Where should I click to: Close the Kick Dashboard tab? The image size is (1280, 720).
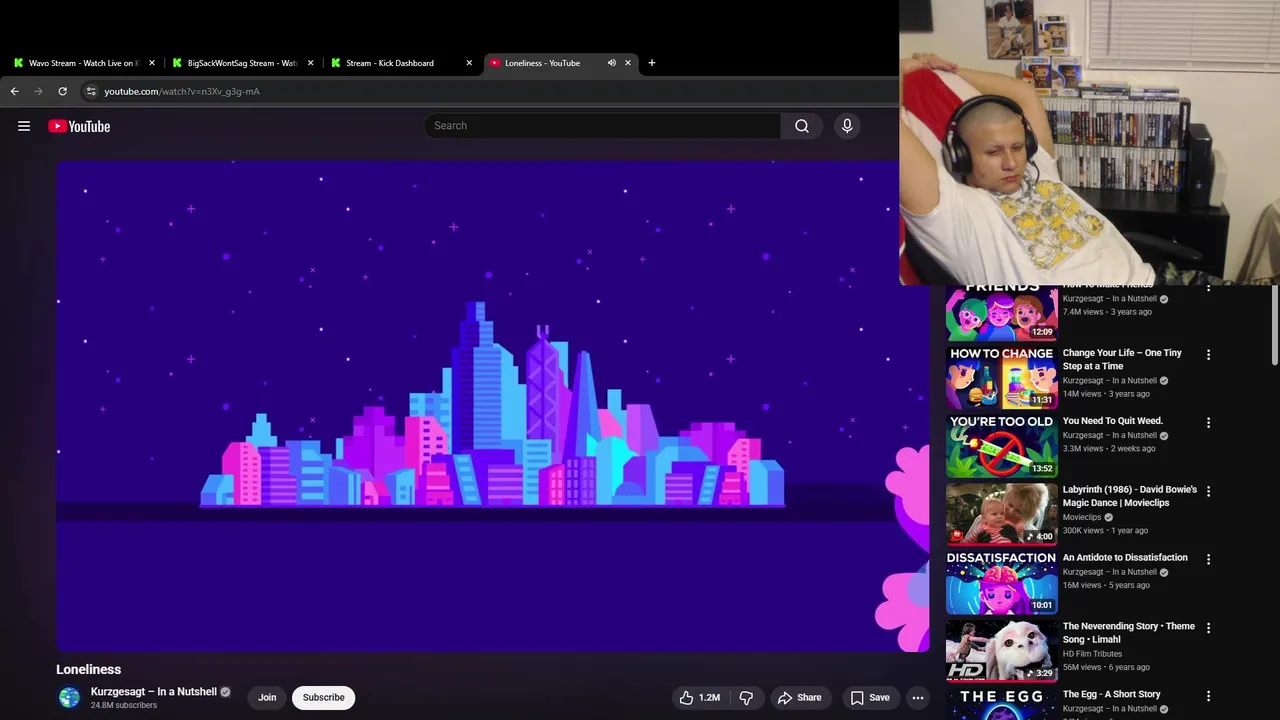click(x=469, y=63)
